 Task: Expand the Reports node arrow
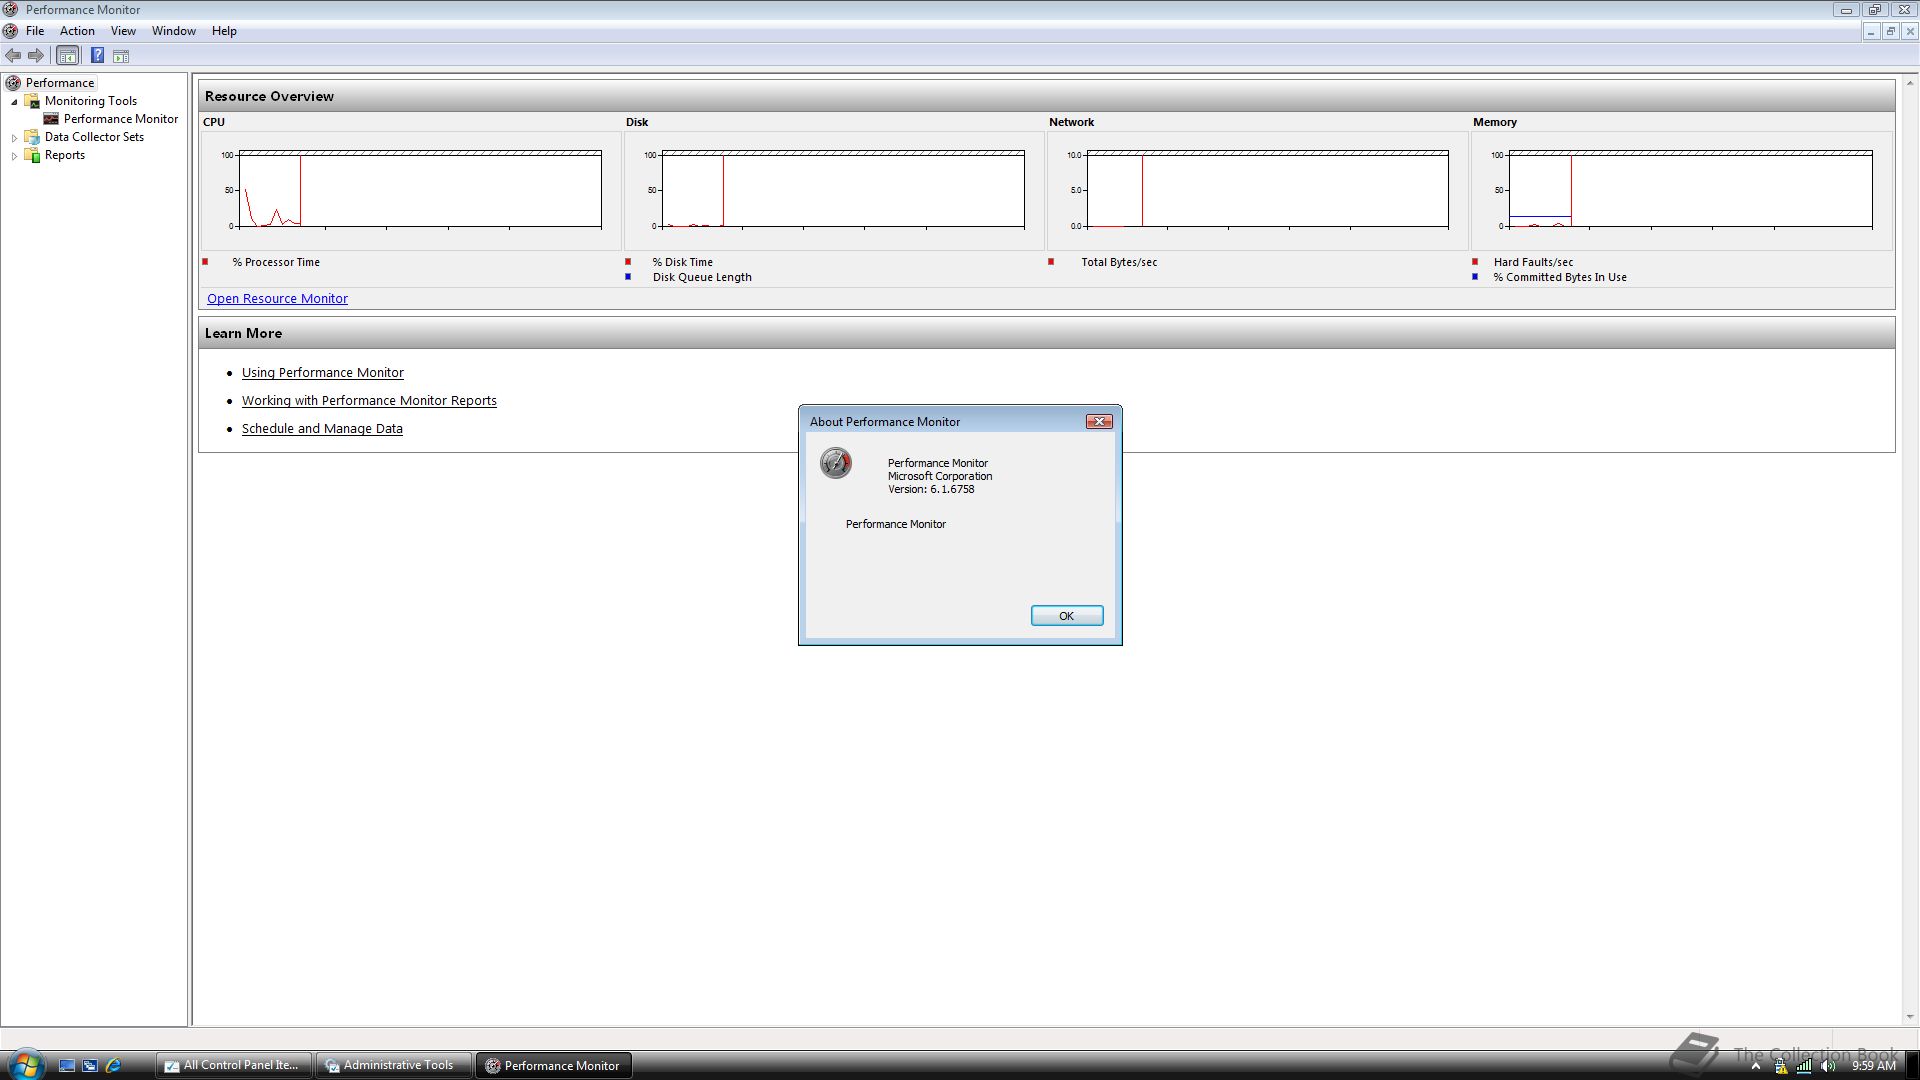pos(14,155)
